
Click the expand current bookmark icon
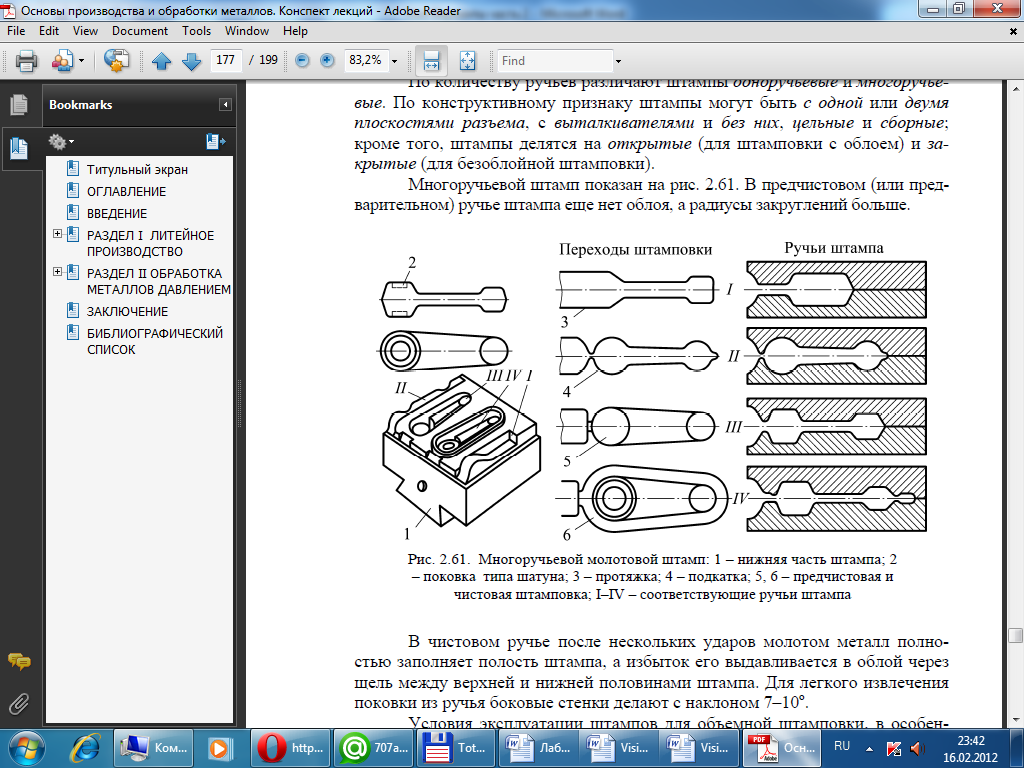click(215, 141)
